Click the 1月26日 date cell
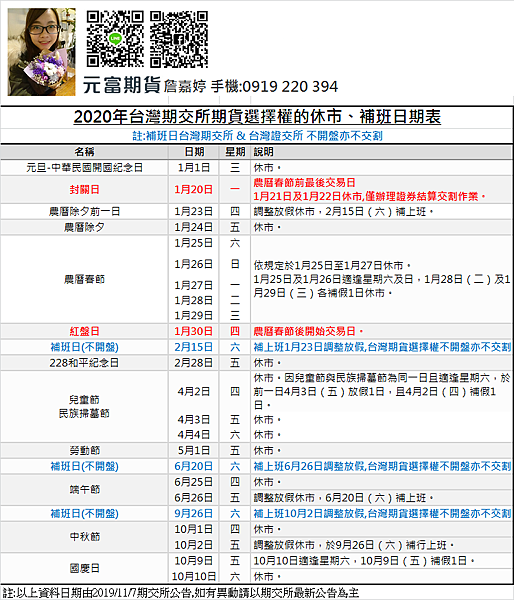This screenshot has width=514, height=600. click(x=194, y=264)
